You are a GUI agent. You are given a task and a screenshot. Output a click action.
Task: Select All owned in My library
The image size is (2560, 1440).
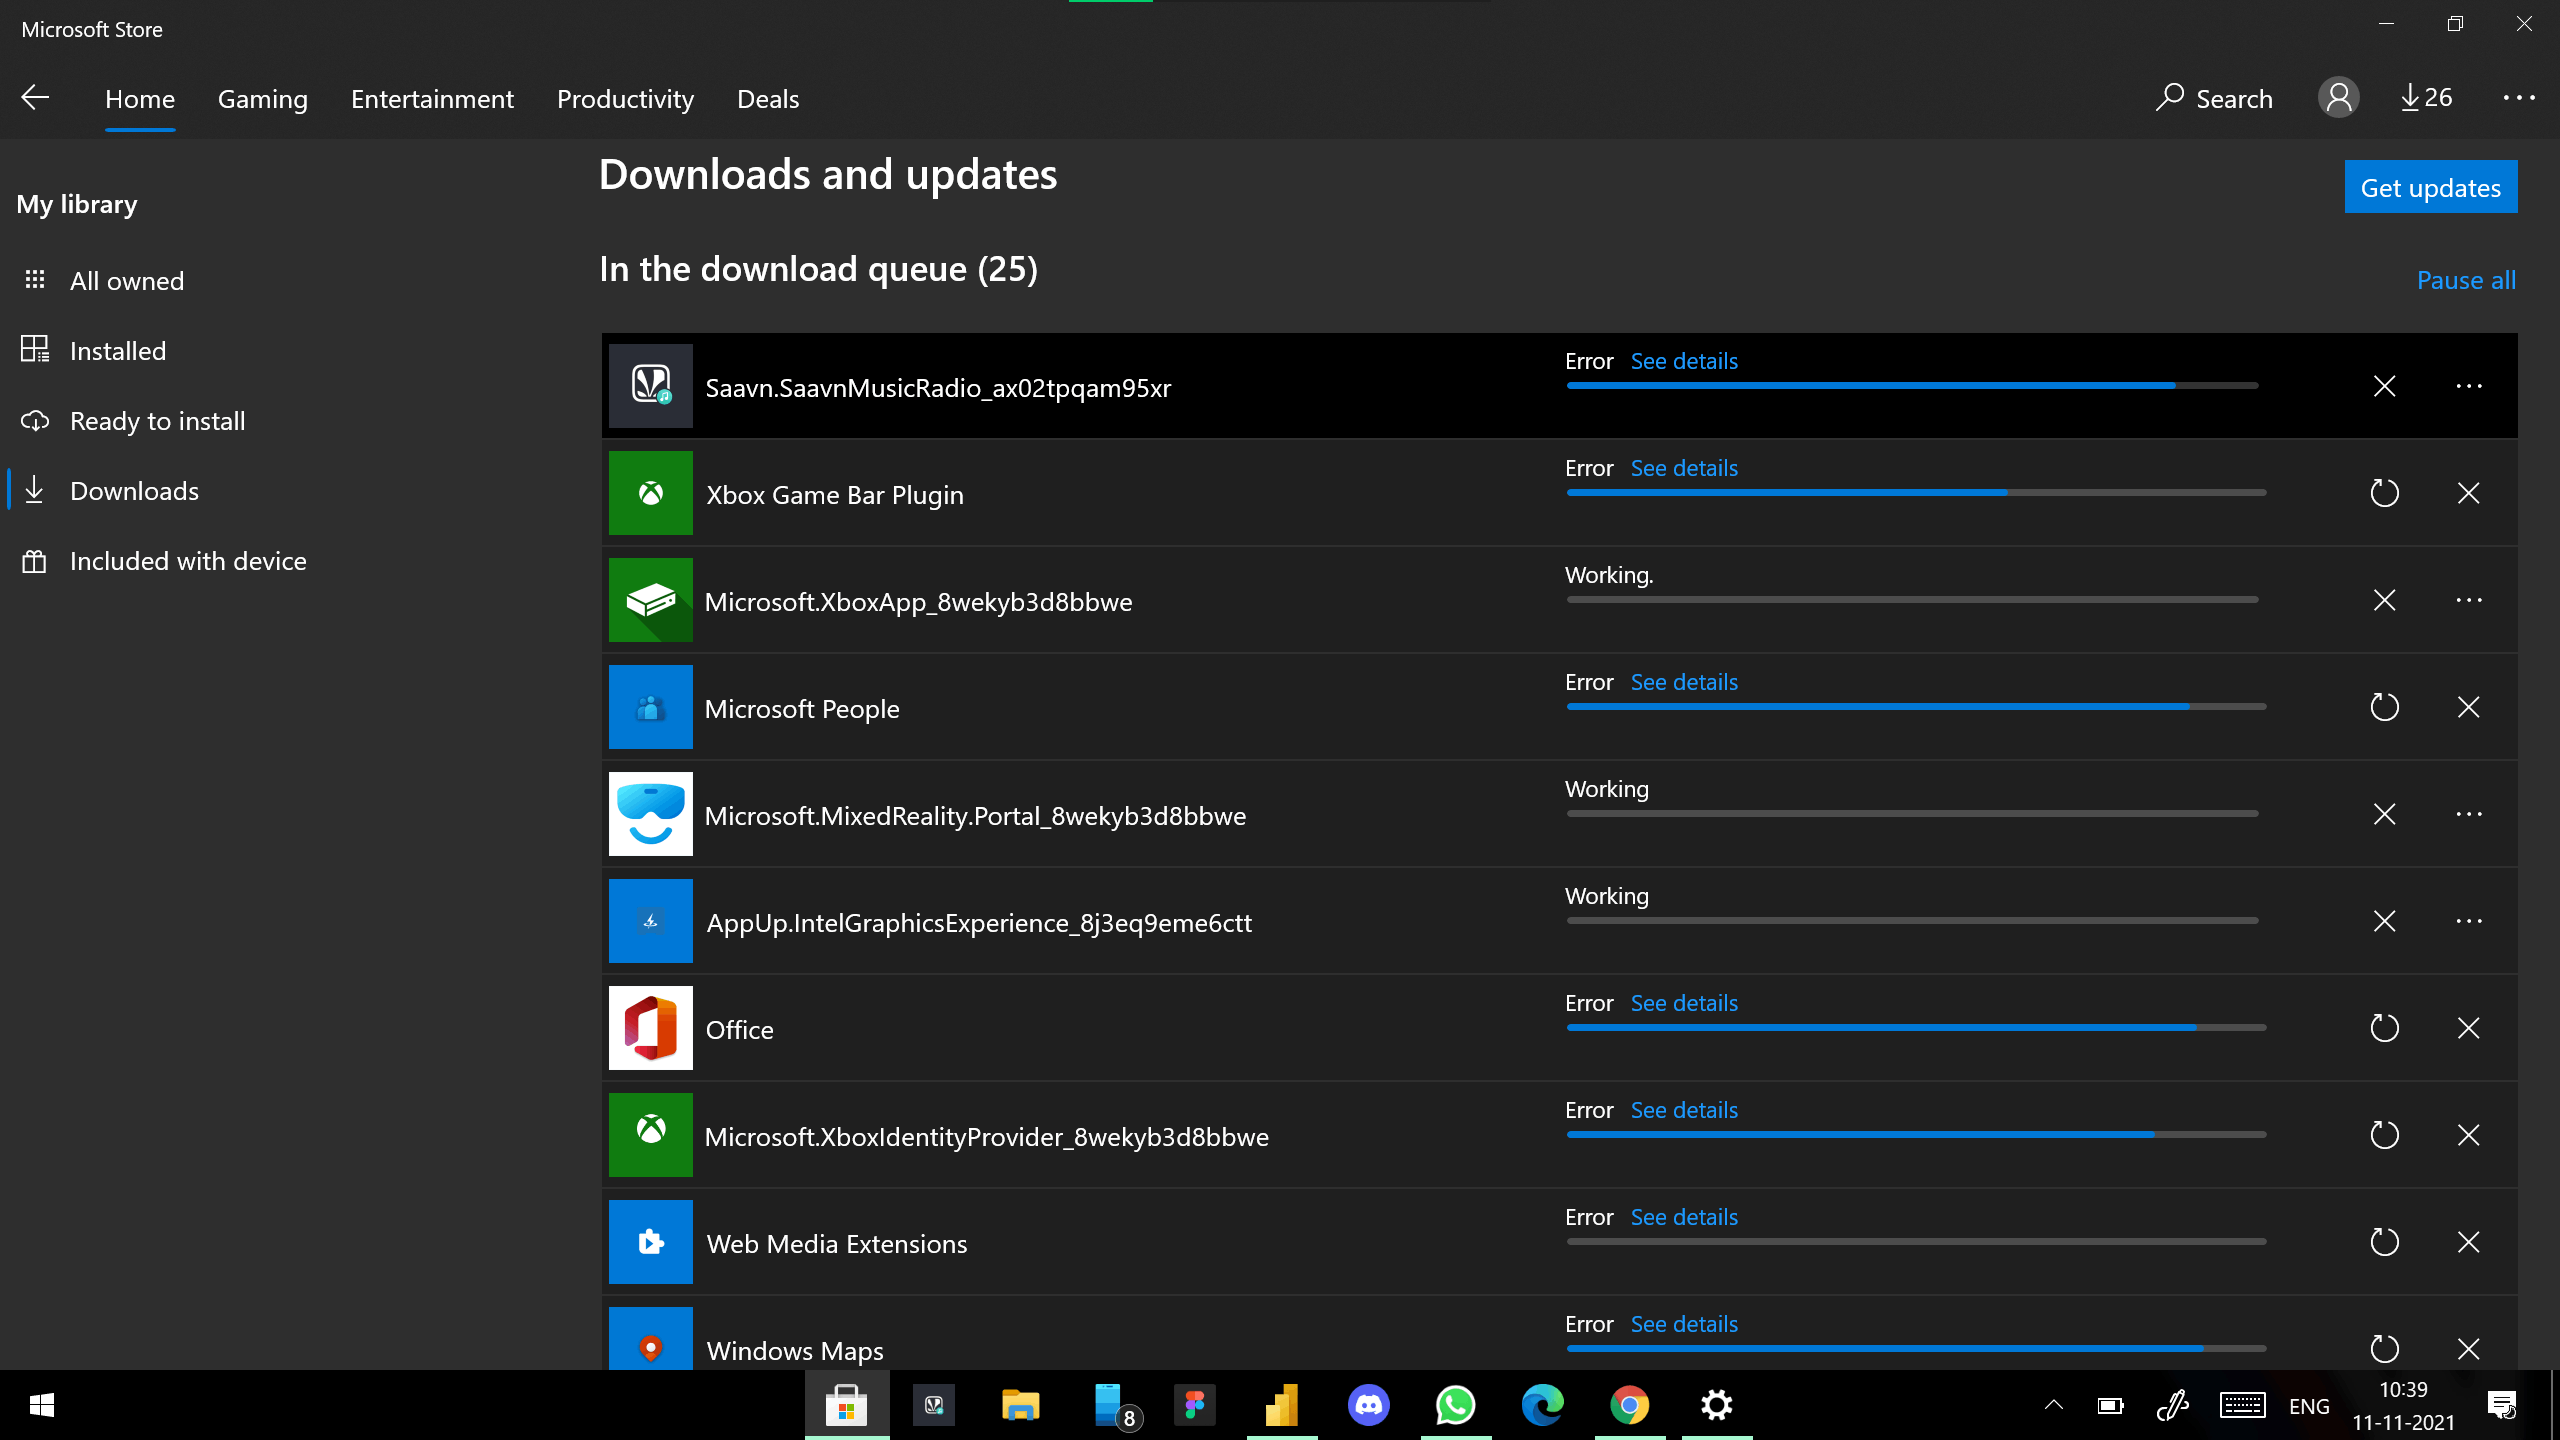[x=127, y=281]
